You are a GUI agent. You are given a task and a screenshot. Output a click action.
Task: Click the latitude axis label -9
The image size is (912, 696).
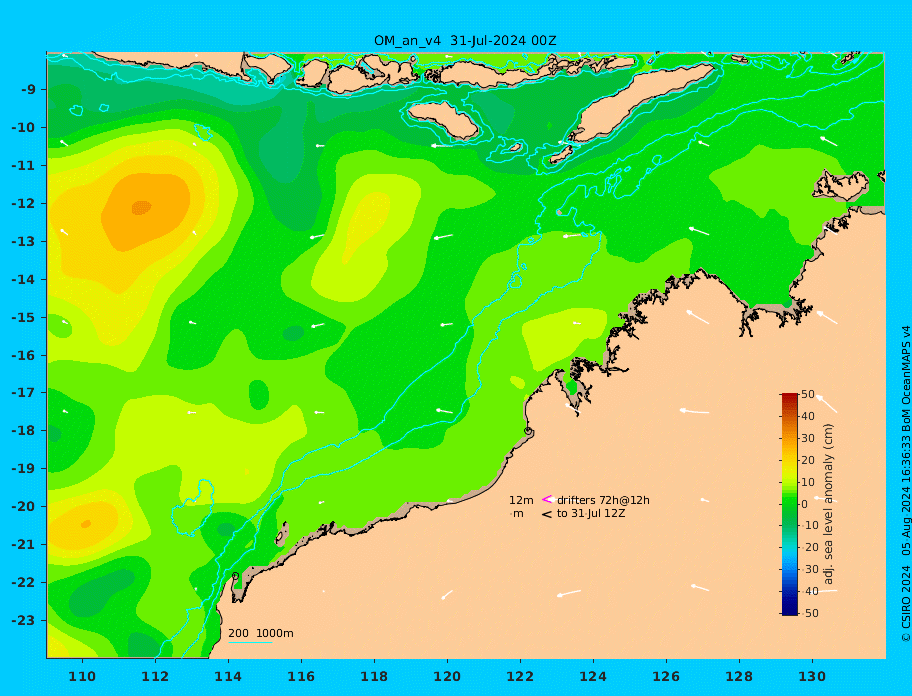point(28,90)
